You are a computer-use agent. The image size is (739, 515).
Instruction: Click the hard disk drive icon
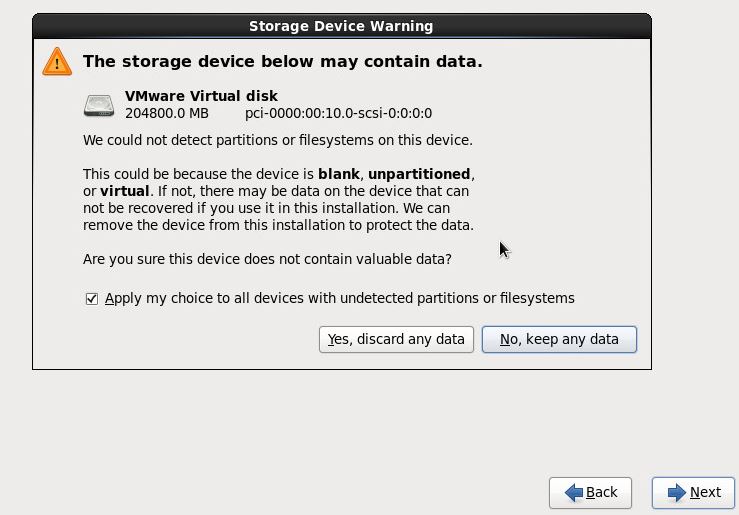point(99,105)
